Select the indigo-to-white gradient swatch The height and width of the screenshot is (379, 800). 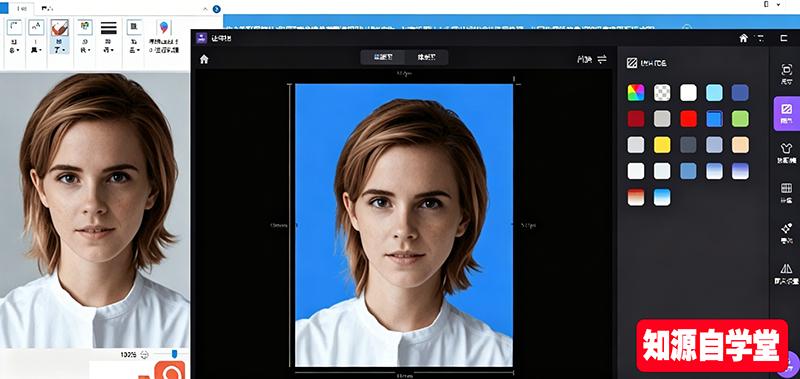[740, 171]
